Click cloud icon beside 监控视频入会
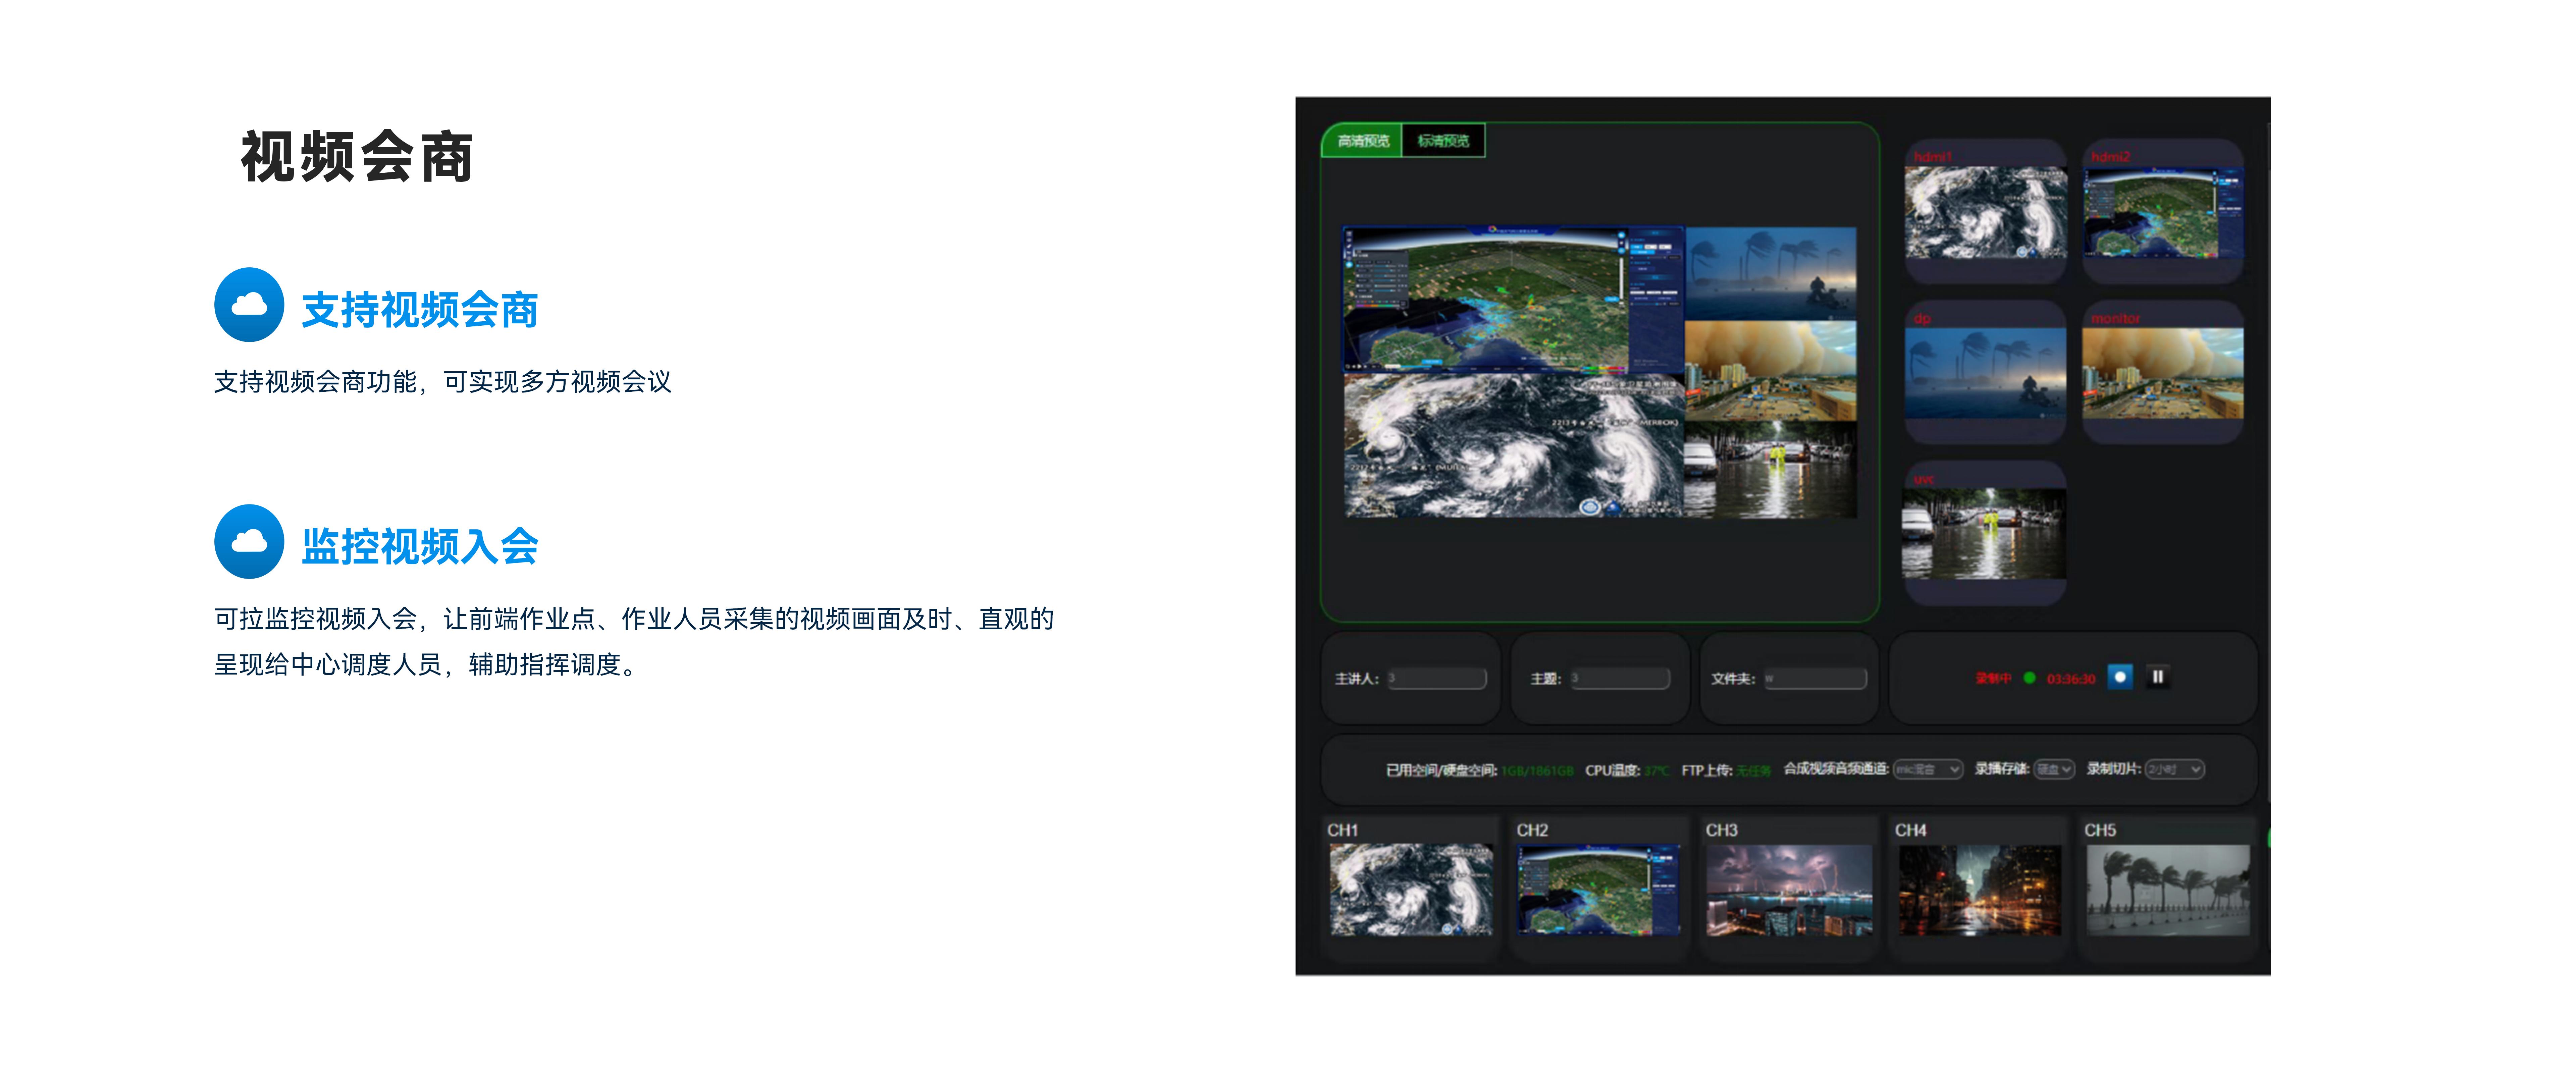Image resolution: width=2576 pixels, height=1073 pixels. coord(249,541)
